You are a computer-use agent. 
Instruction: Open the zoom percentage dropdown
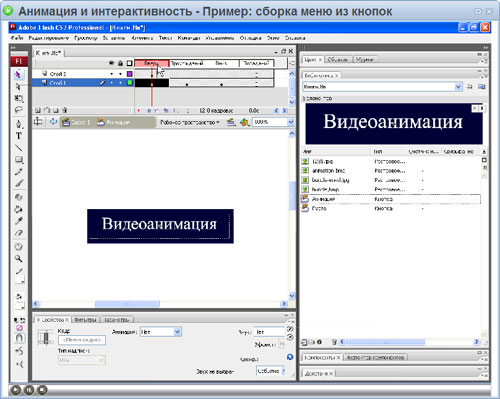pyautogui.click(x=291, y=122)
